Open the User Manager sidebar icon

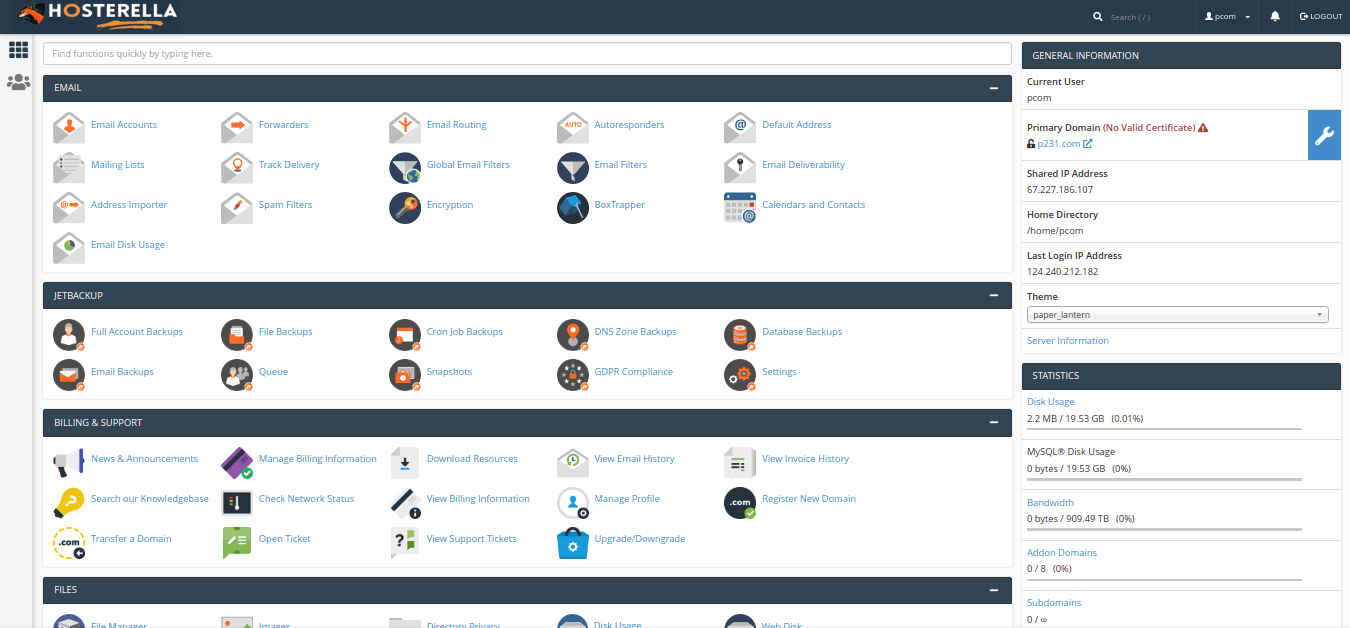click(18, 83)
